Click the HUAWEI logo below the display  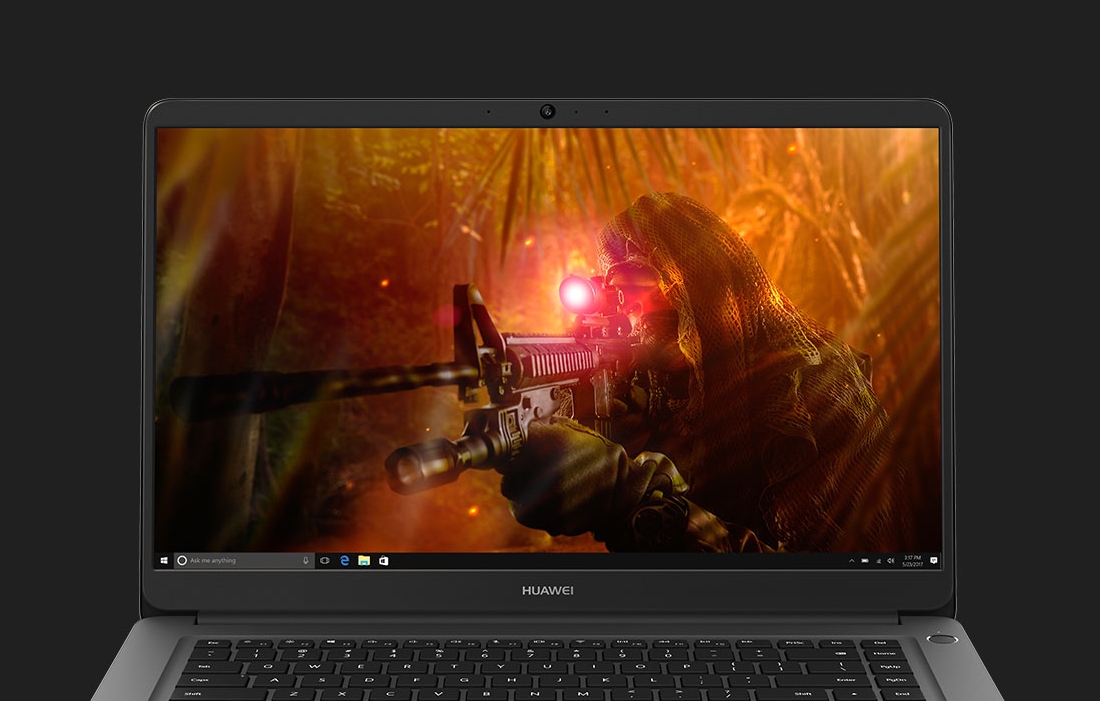[548, 591]
